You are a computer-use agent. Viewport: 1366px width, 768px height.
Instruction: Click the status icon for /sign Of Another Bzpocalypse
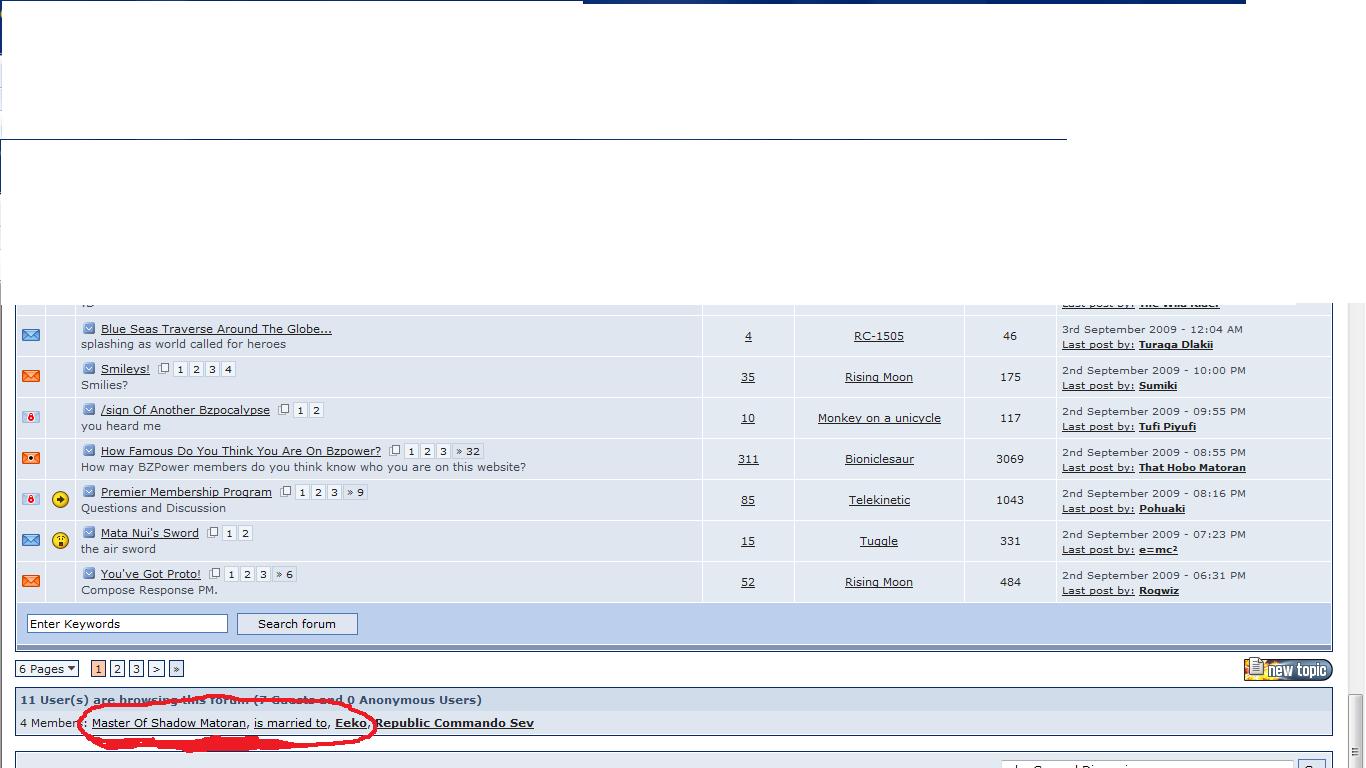[x=31, y=418]
